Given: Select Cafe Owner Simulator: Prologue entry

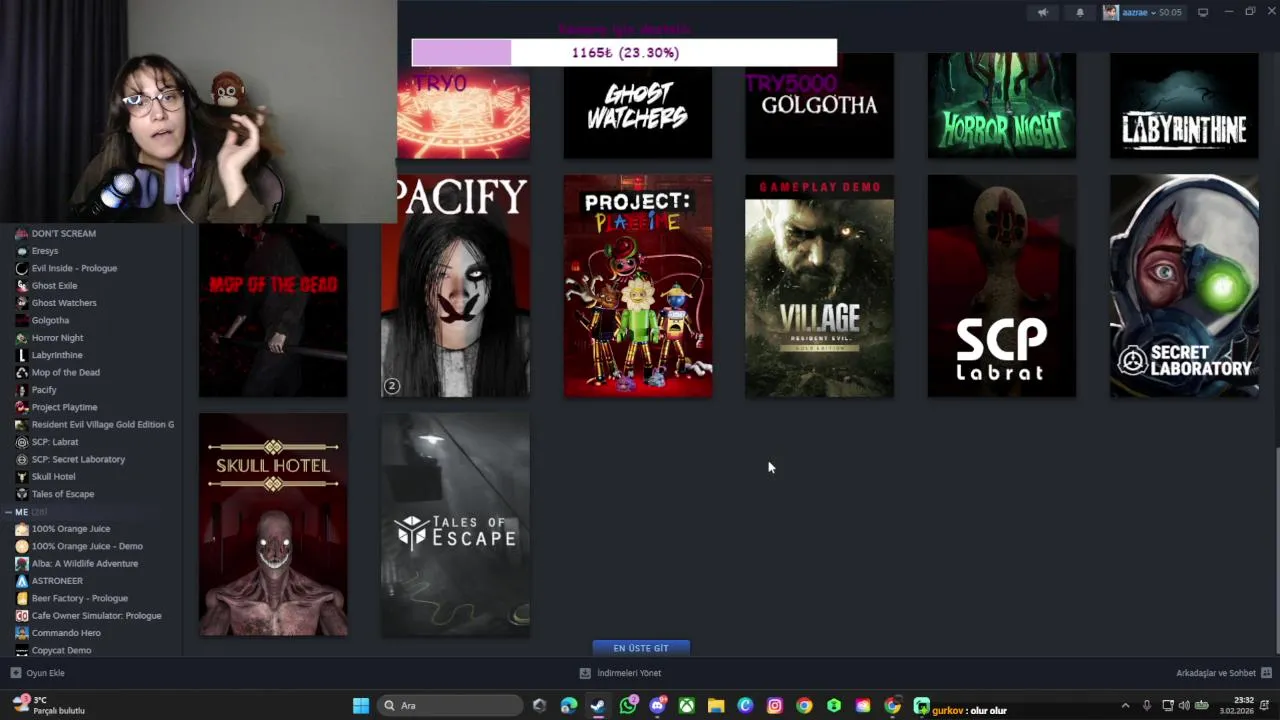Looking at the screenshot, I should pyautogui.click(x=96, y=615).
